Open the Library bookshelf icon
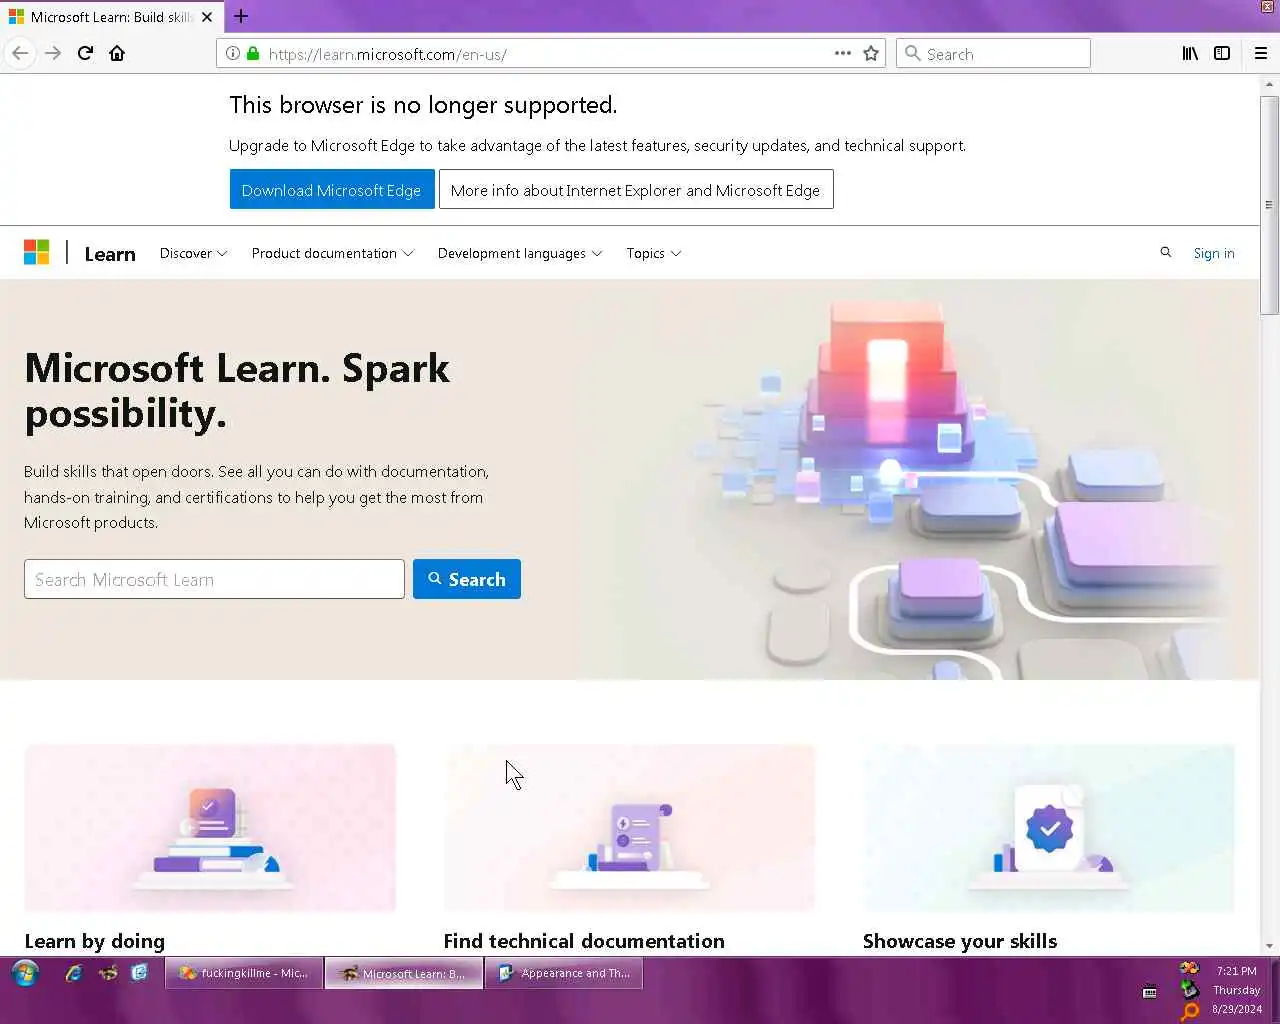 pos(1190,53)
